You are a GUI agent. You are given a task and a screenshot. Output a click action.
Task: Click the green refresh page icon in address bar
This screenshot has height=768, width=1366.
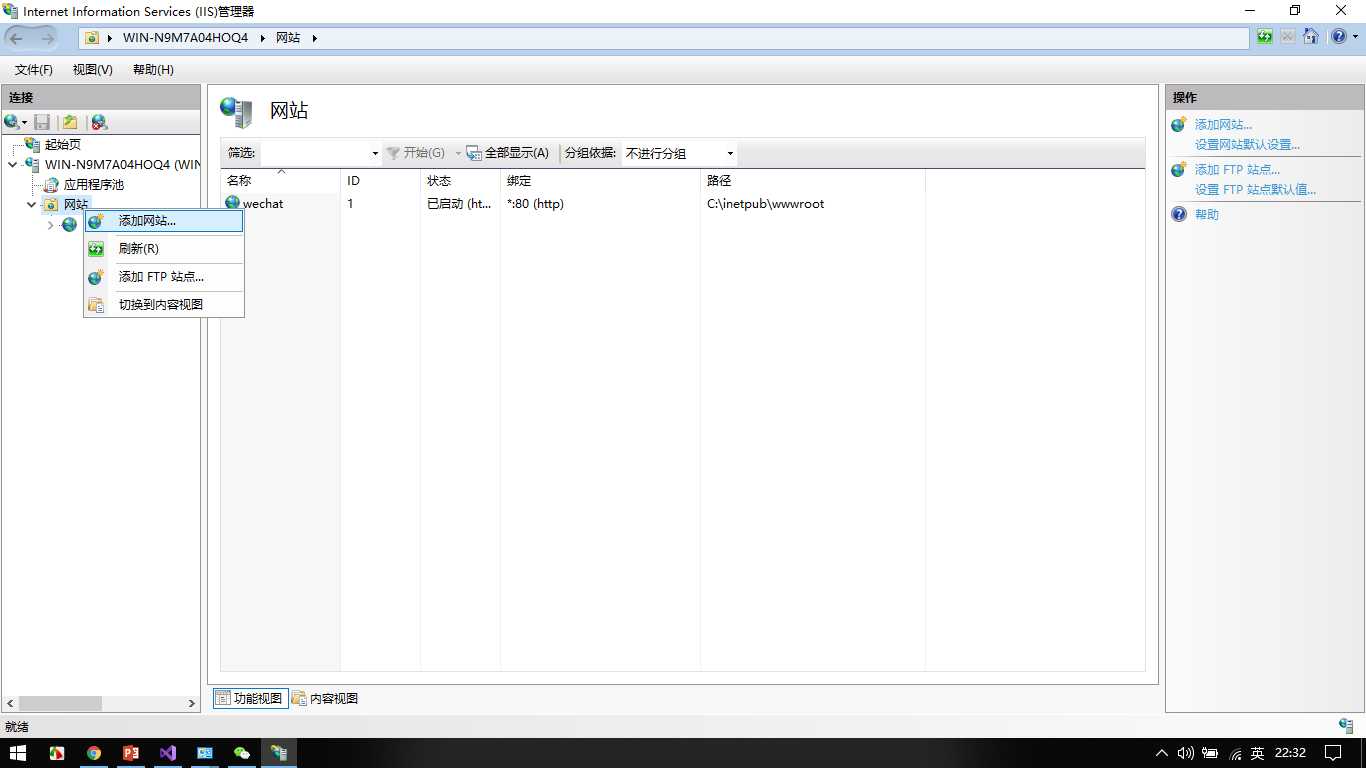coord(1265,37)
